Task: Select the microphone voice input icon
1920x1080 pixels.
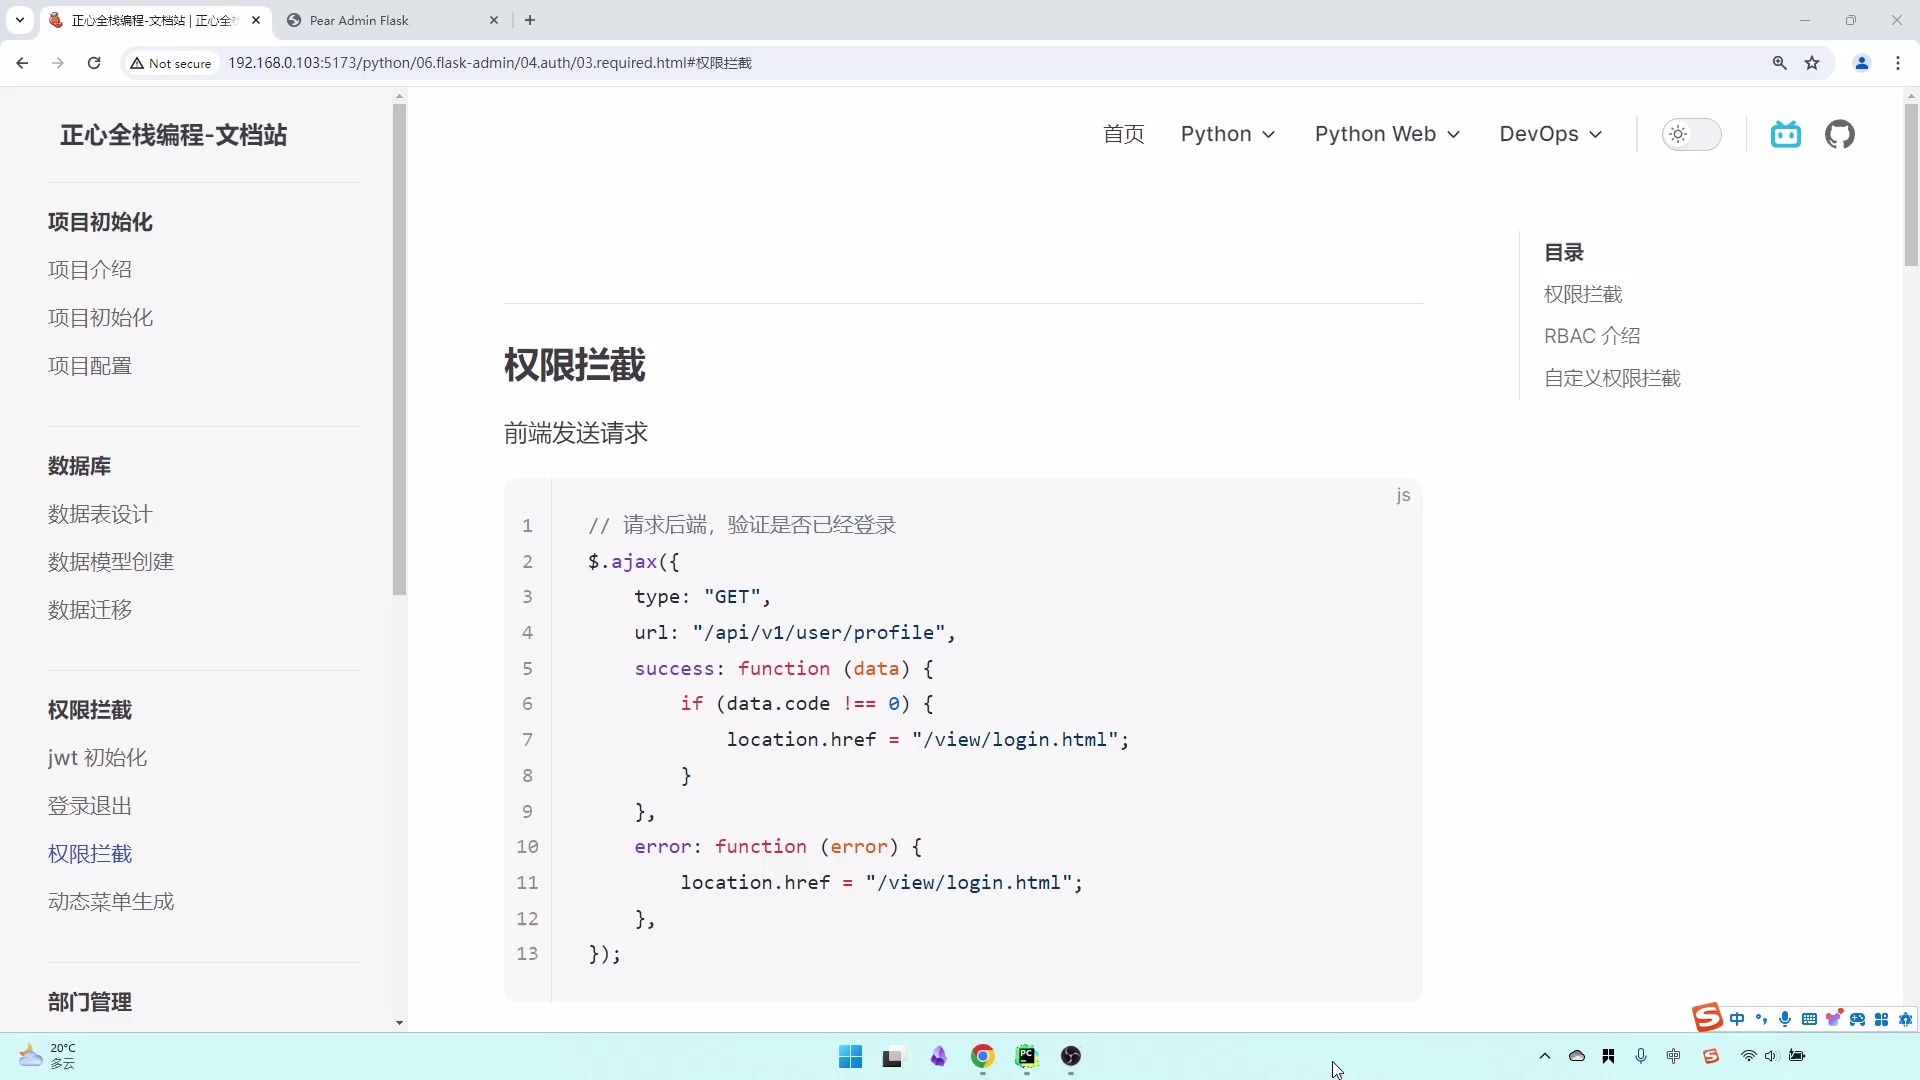Action: pos(1786,1019)
